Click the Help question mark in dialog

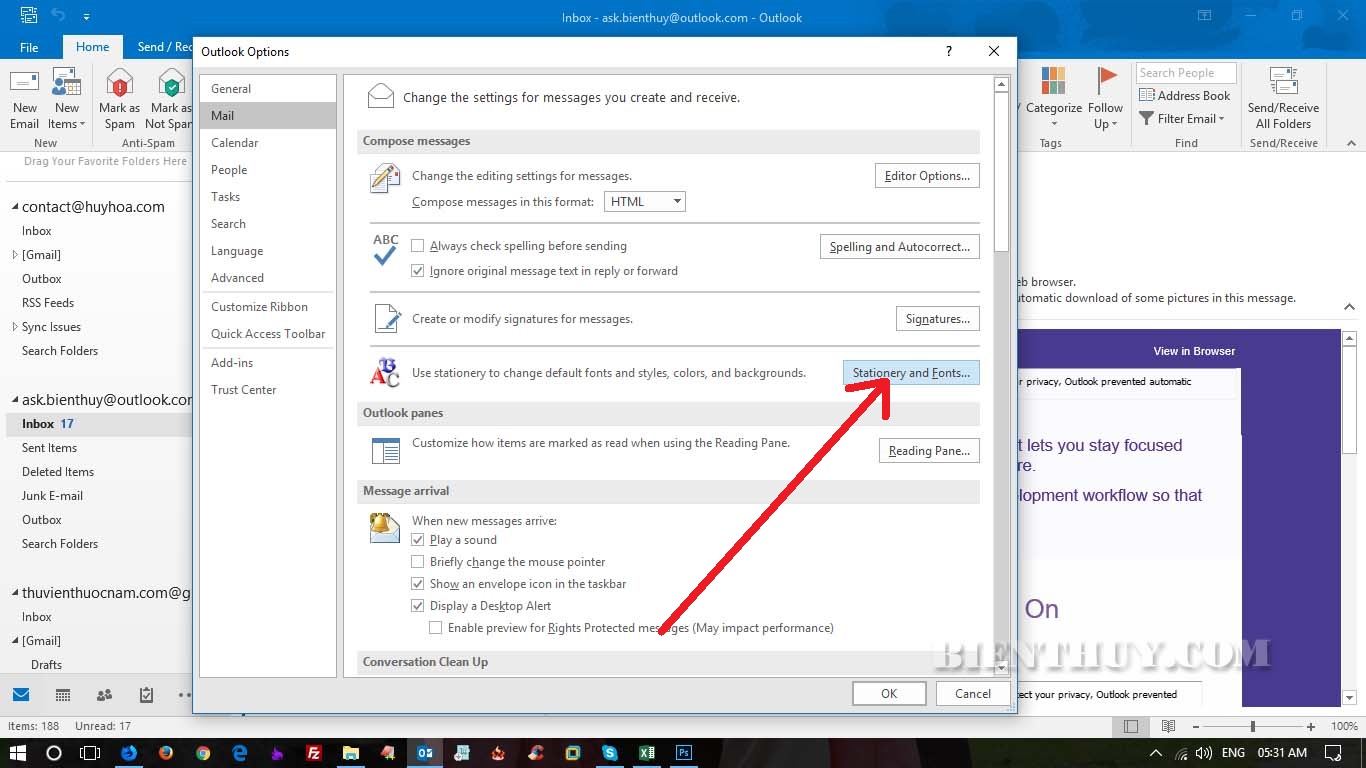pyautogui.click(x=948, y=51)
